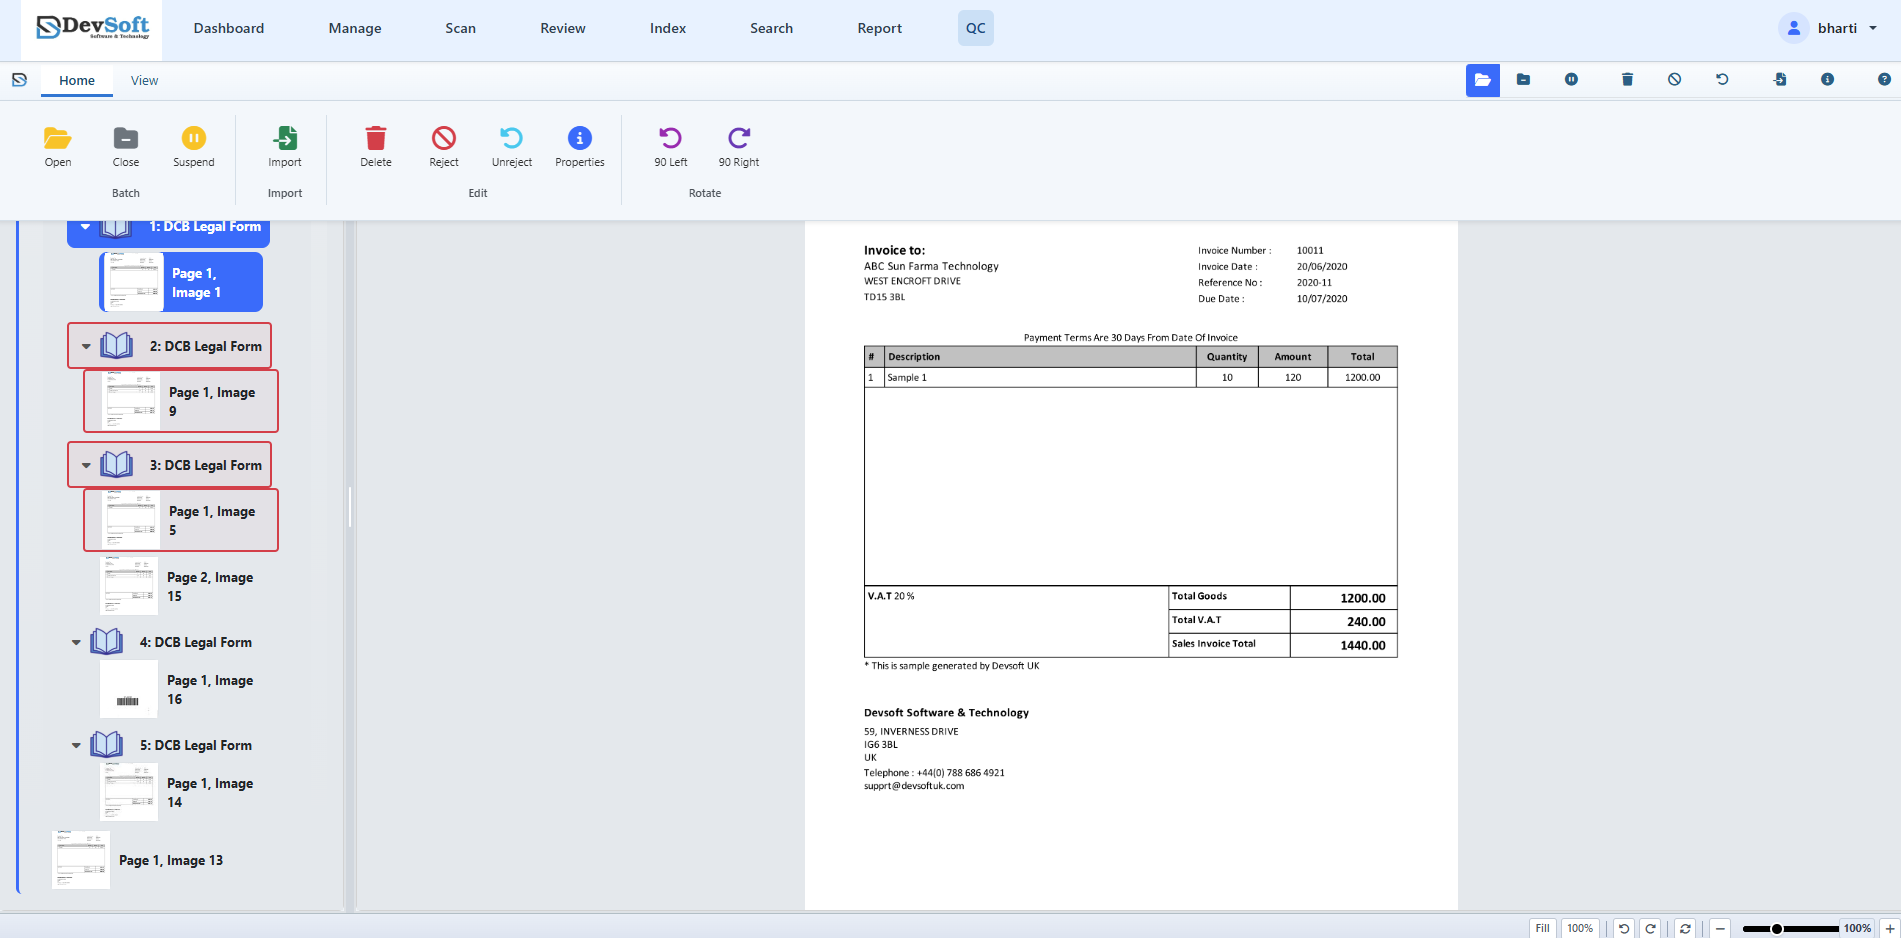
Task: Open the Report menu
Action: 880,28
